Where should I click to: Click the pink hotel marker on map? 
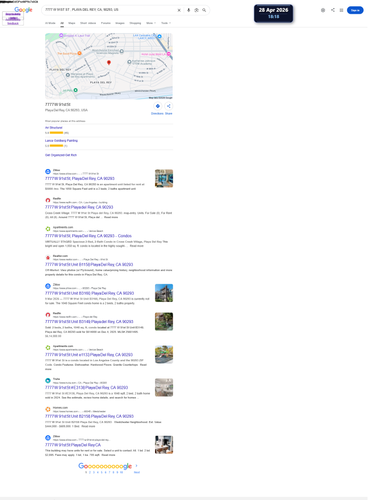(169, 54)
